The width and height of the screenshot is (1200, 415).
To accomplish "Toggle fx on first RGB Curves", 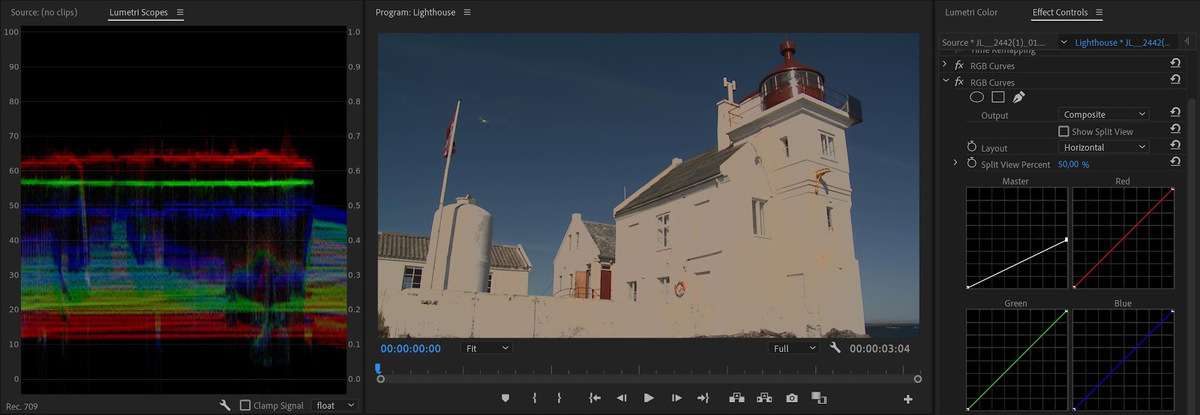I will tap(960, 66).
